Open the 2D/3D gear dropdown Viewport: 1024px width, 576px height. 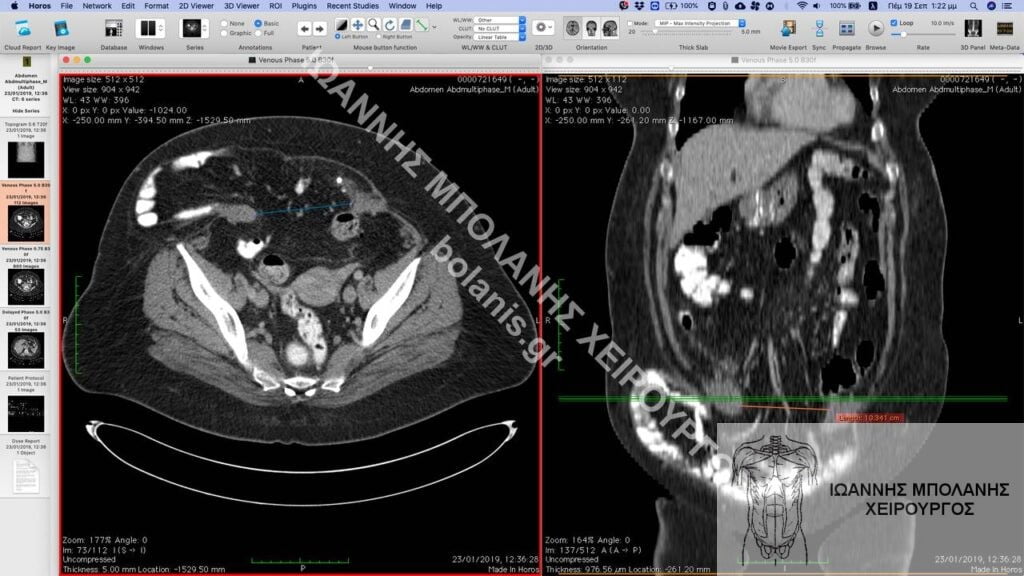coord(543,27)
